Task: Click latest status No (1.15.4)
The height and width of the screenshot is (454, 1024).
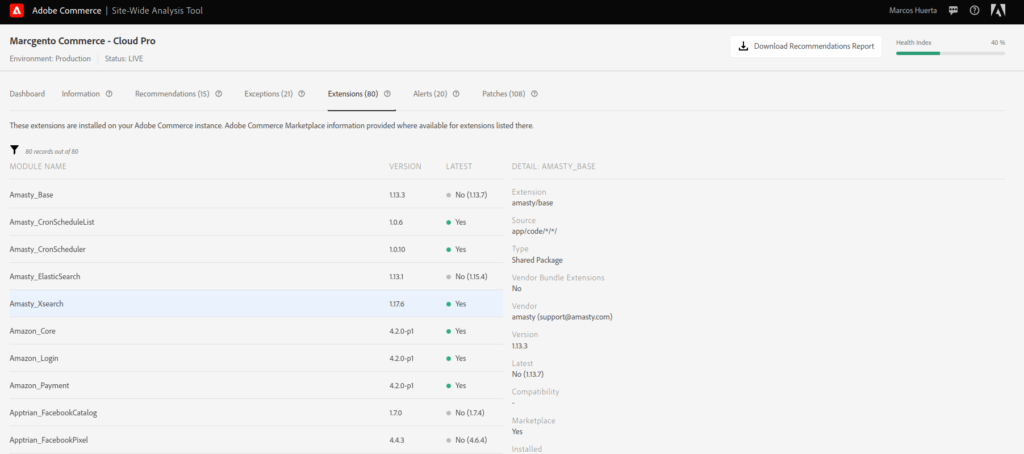Action: (x=470, y=276)
